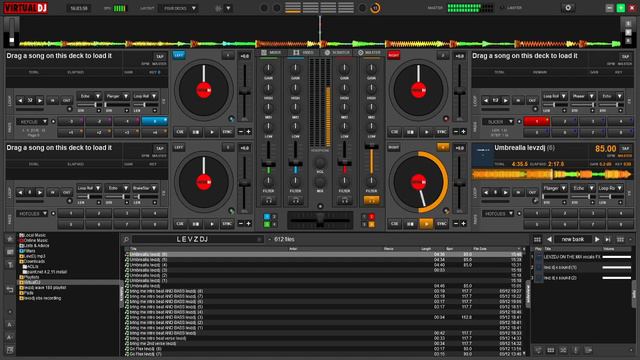Start playback on the upper-left deck
Screen dimensions: 640x360
pyautogui.click(x=211, y=132)
